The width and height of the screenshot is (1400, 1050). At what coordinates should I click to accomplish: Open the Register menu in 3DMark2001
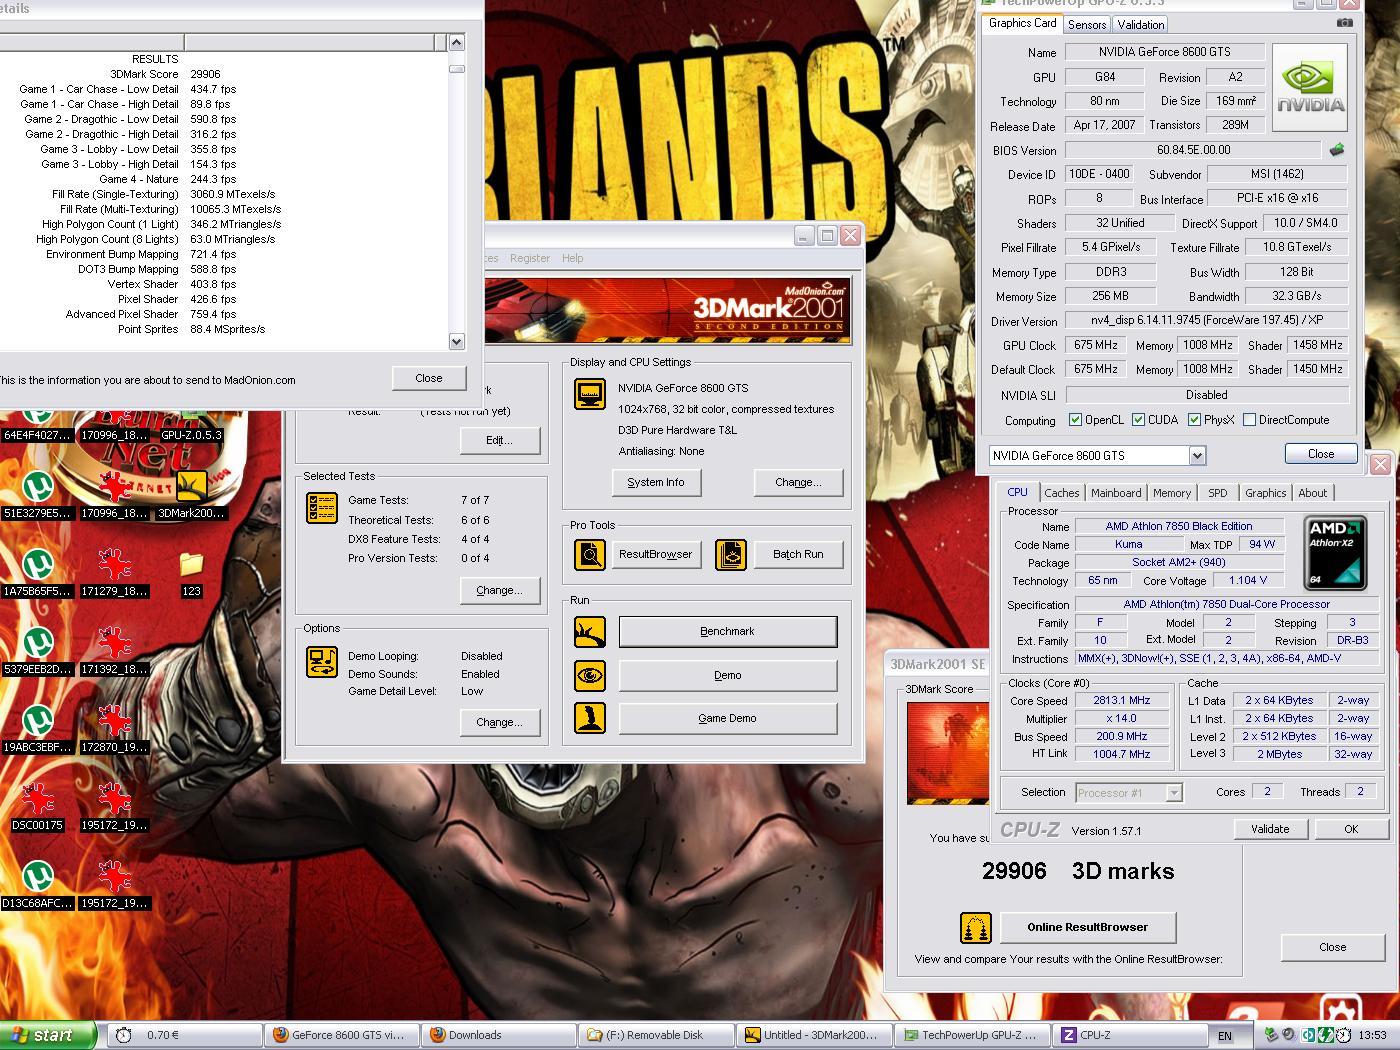530,258
